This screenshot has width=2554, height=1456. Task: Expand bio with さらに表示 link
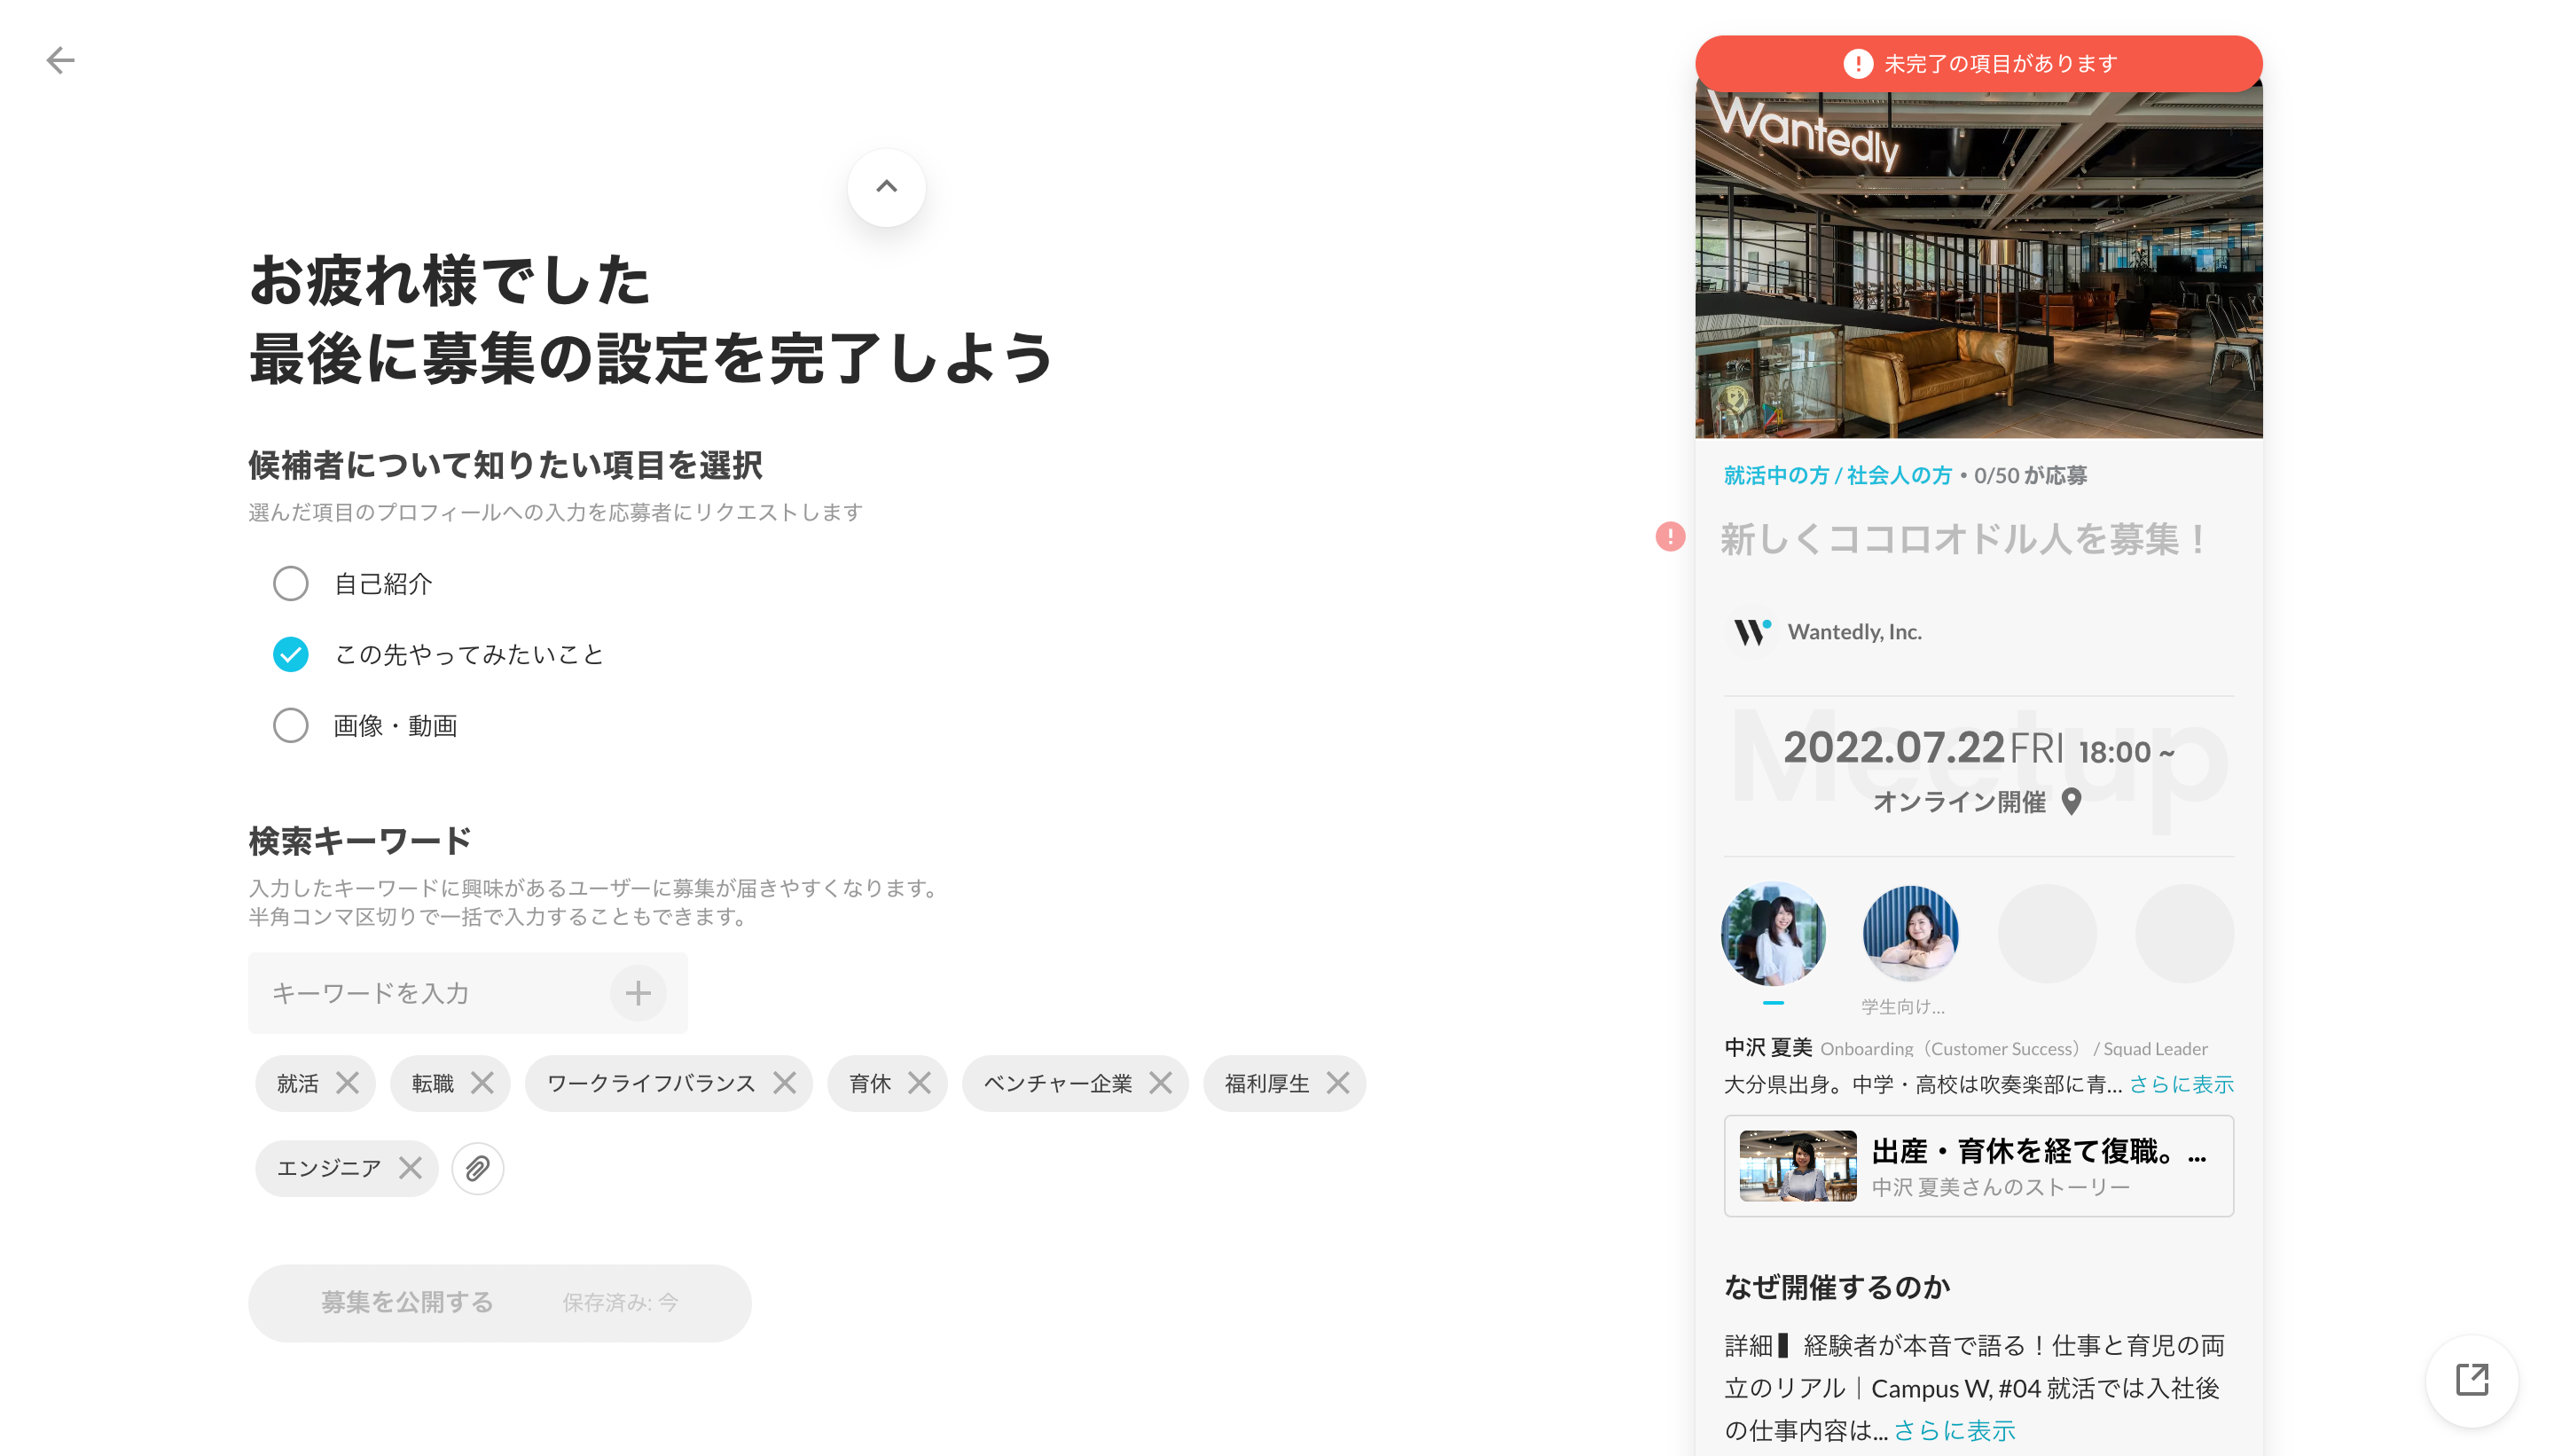pos(2180,1084)
